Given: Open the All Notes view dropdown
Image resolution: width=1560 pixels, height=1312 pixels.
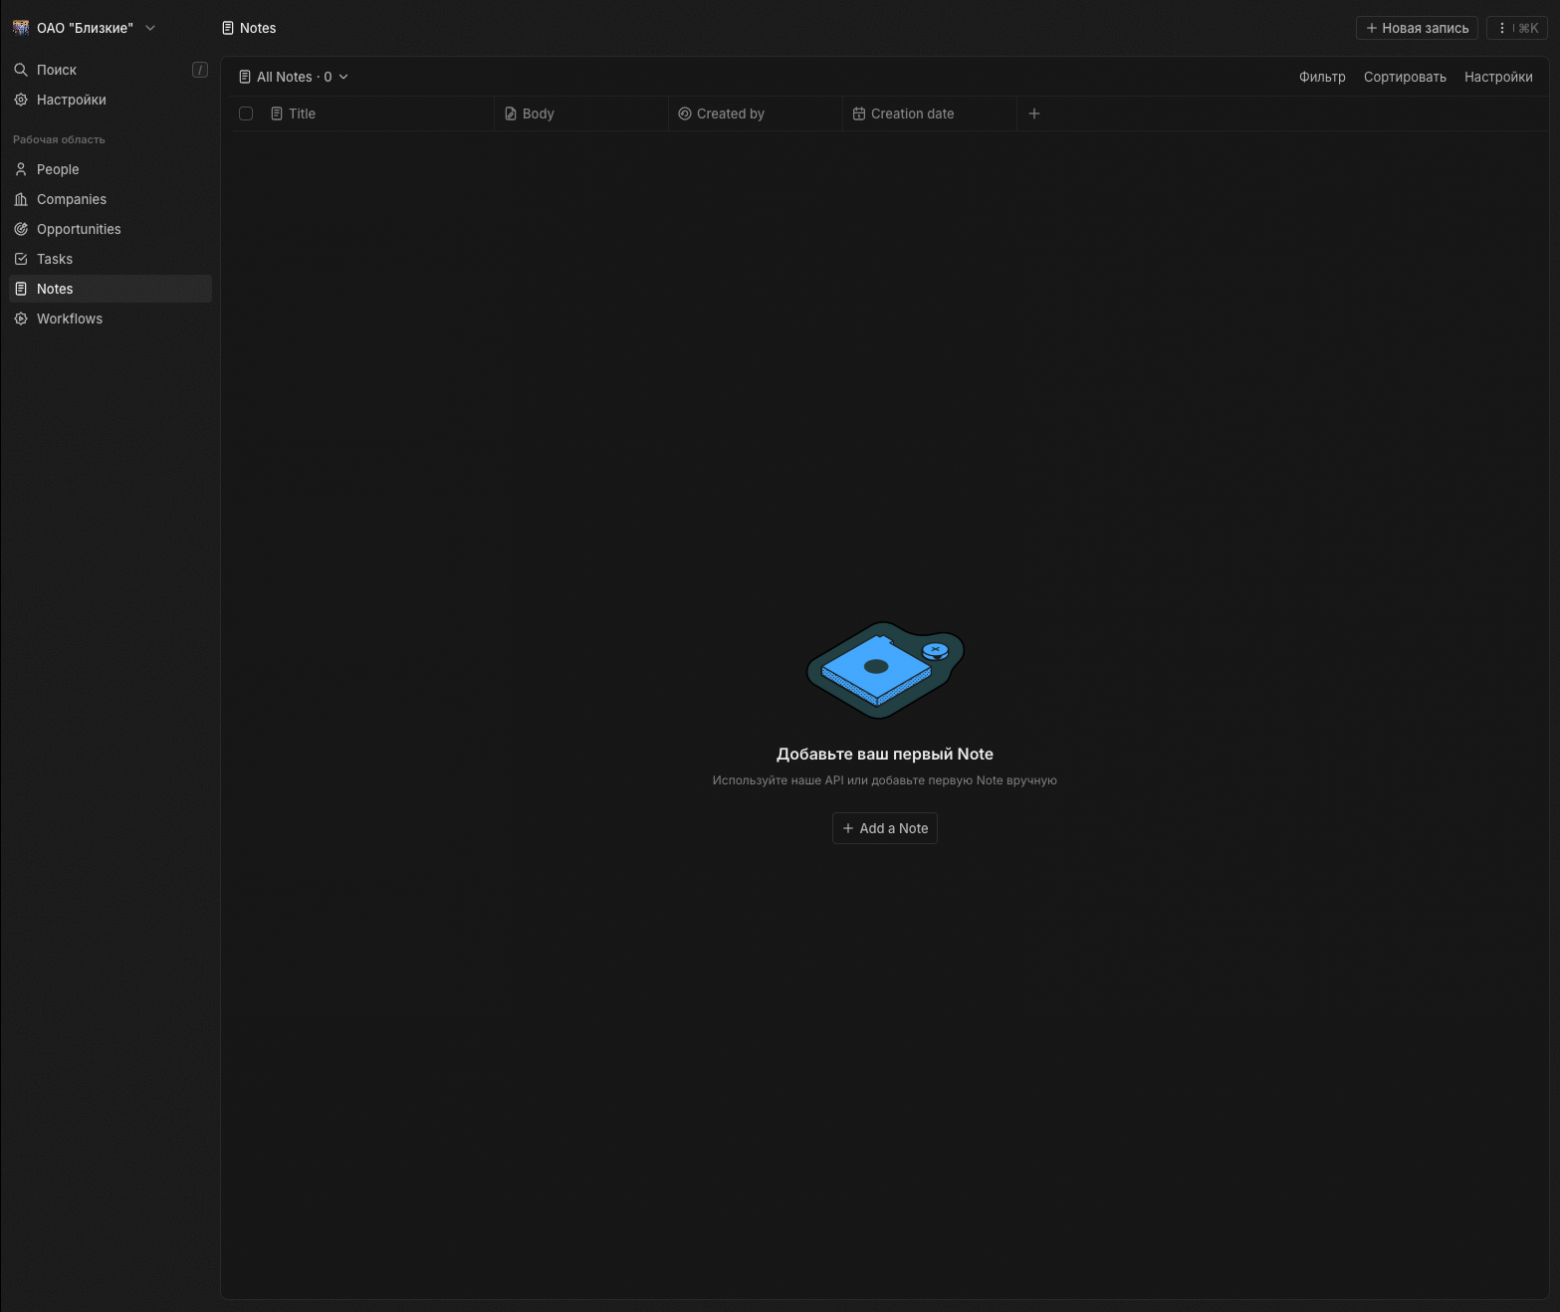Looking at the screenshot, I should pyautogui.click(x=293, y=77).
